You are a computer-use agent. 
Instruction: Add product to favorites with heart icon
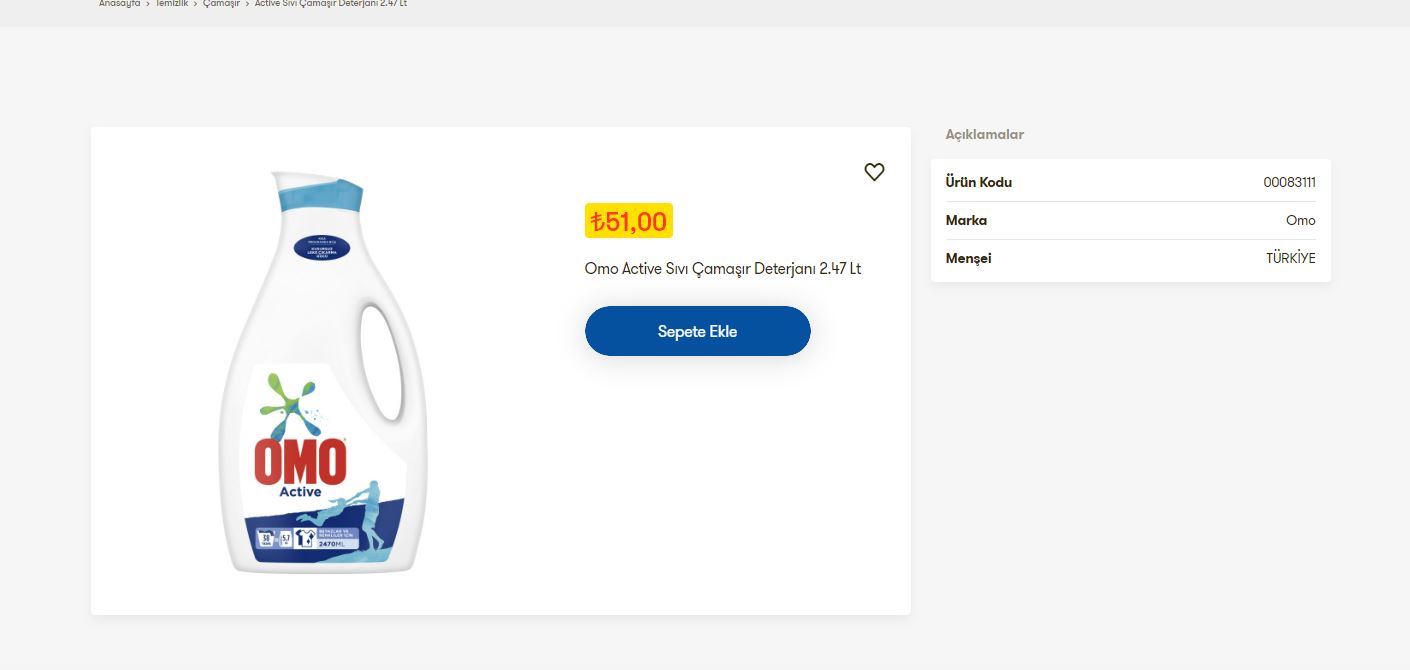[x=874, y=172]
